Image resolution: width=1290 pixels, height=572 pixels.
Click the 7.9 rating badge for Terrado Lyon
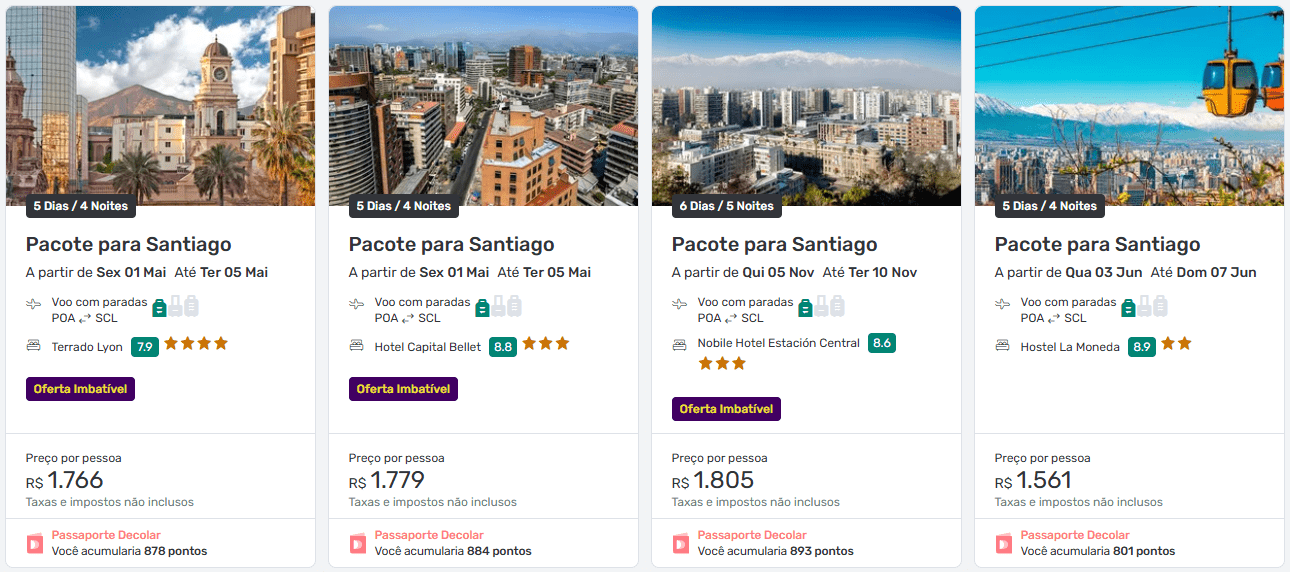145,347
